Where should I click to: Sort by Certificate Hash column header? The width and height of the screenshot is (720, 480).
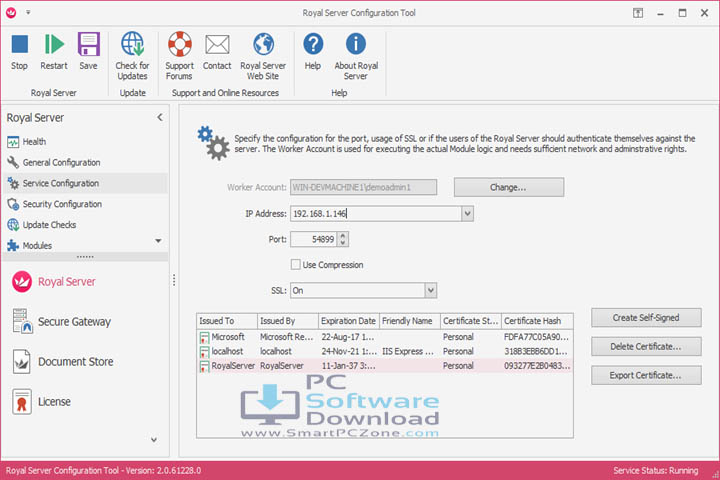[537, 321]
